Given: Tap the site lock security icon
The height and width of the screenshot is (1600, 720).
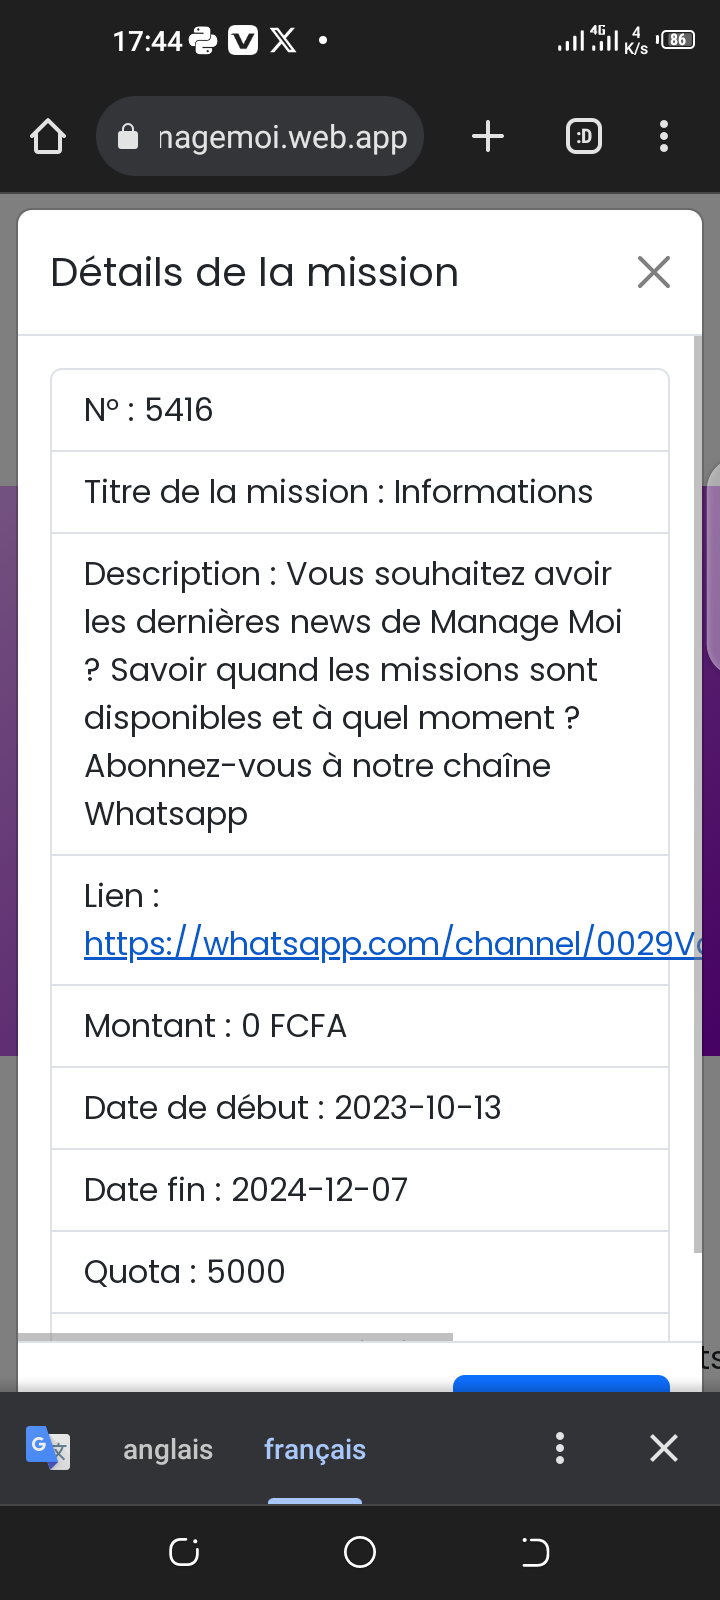Looking at the screenshot, I should [128, 137].
